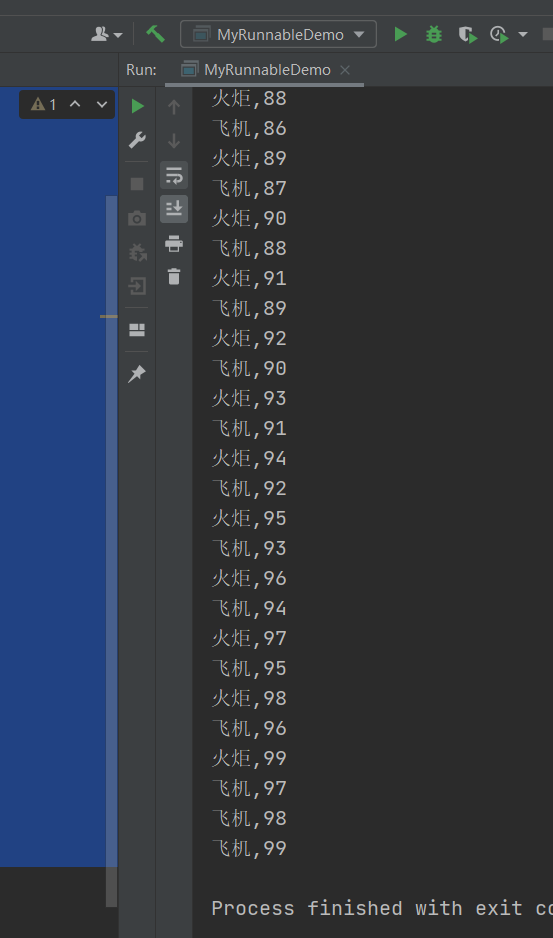Toggle scroll to end of console
The height and width of the screenshot is (938, 553).
[x=174, y=209]
